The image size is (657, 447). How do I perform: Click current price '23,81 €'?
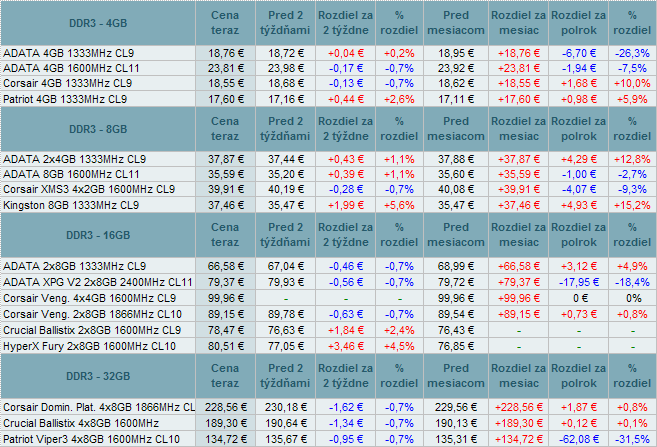click(226, 68)
